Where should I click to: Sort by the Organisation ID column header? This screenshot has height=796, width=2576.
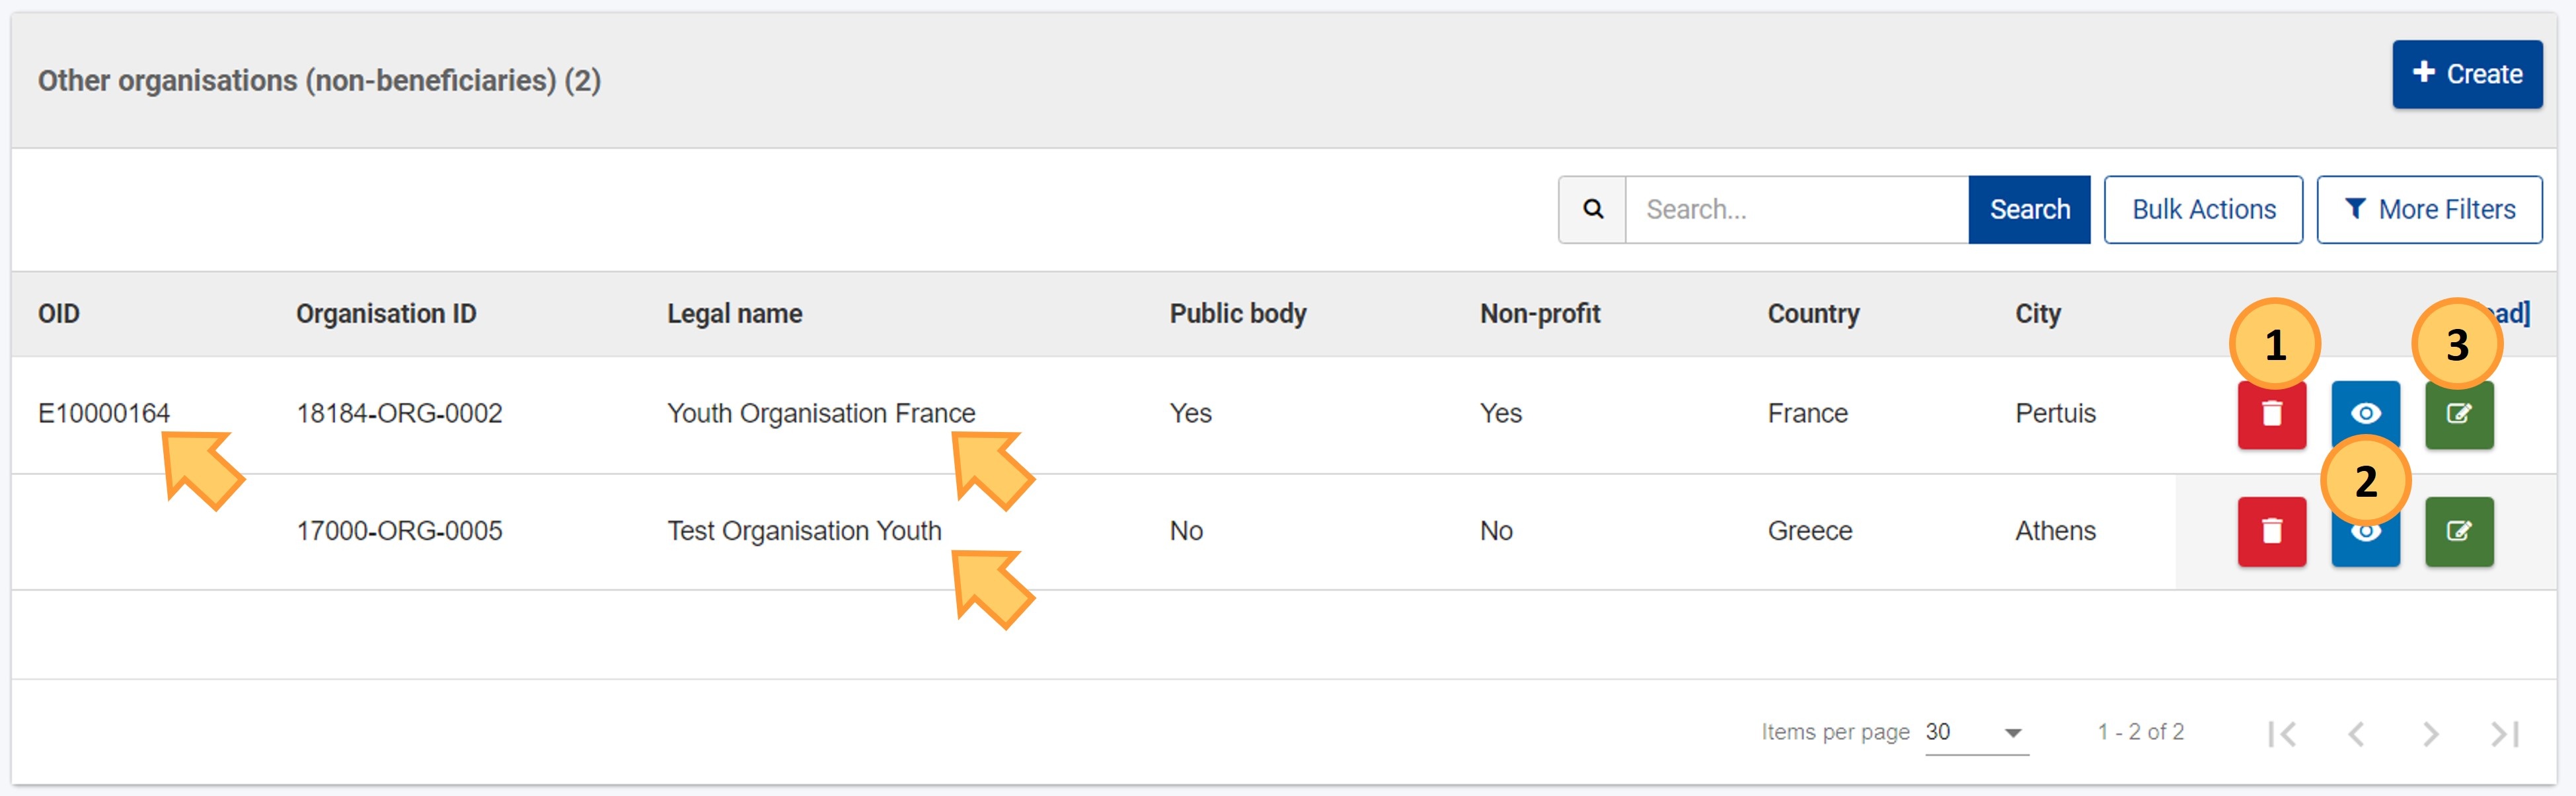[386, 314]
